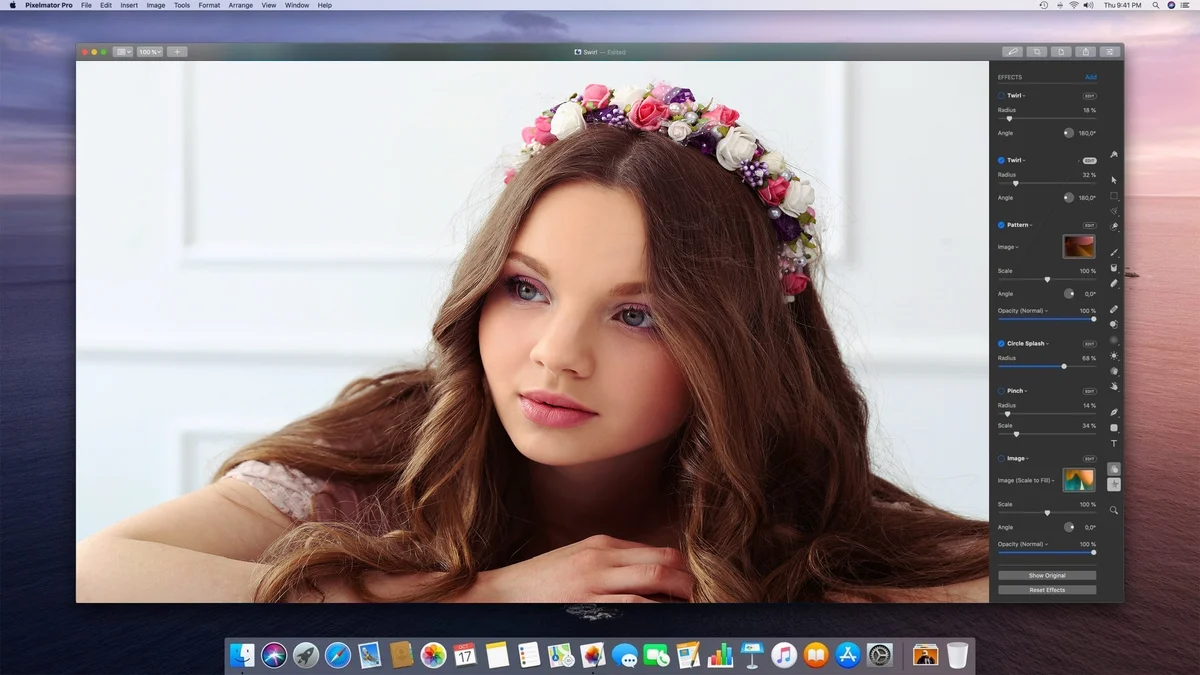Enable the Image effect checkbox

pos(1001,459)
